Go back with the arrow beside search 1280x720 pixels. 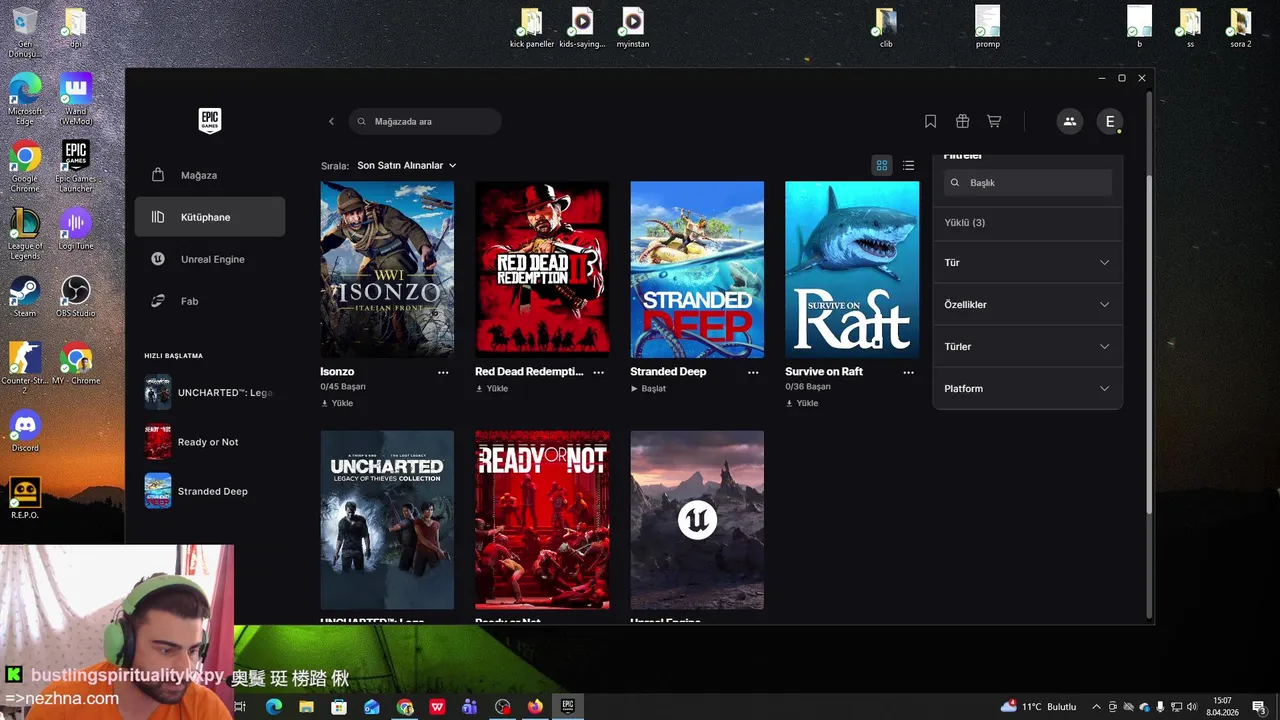pos(331,121)
